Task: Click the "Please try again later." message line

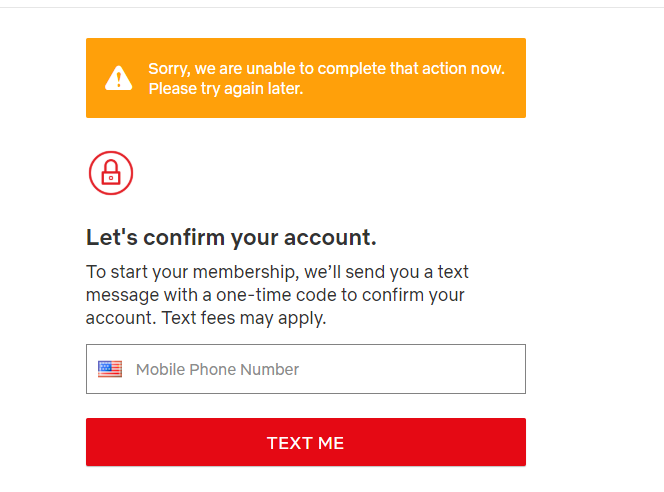Action: click(226, 88)
